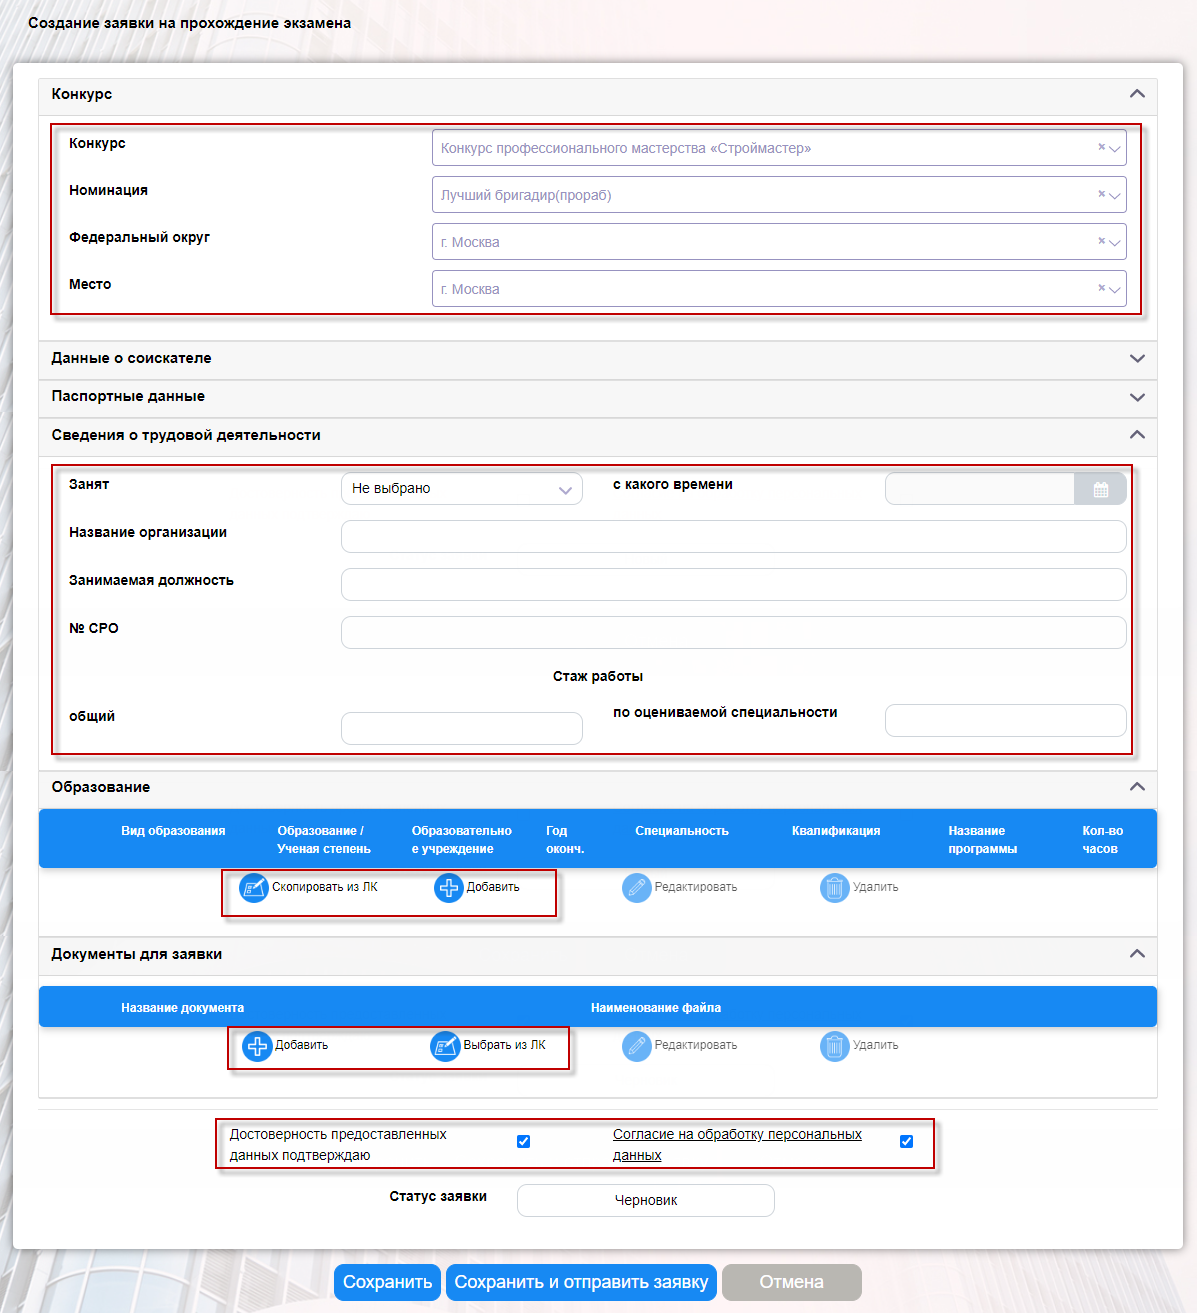The width and height of the screenshot is (1197, 1313).
Task: Open the Занят dropdown
Action: 462,489
